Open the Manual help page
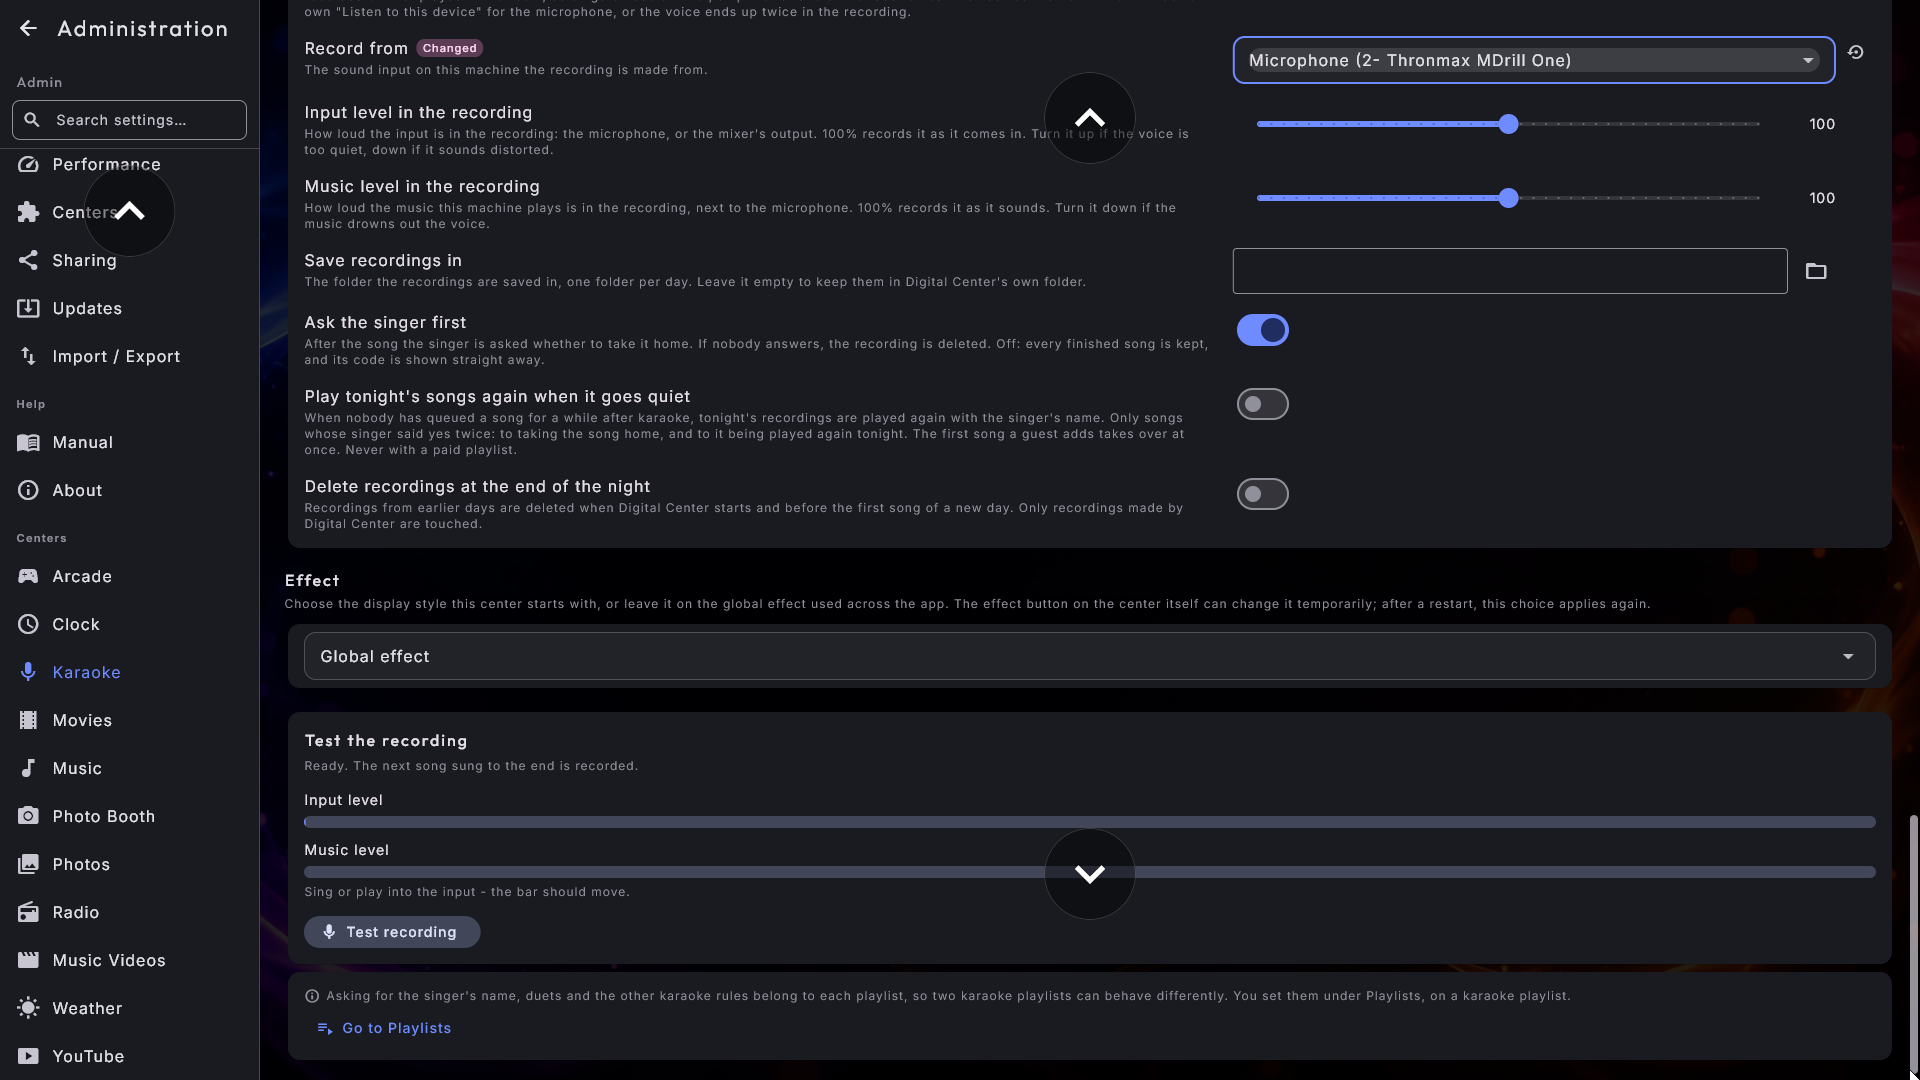 [x=129, y=442]
